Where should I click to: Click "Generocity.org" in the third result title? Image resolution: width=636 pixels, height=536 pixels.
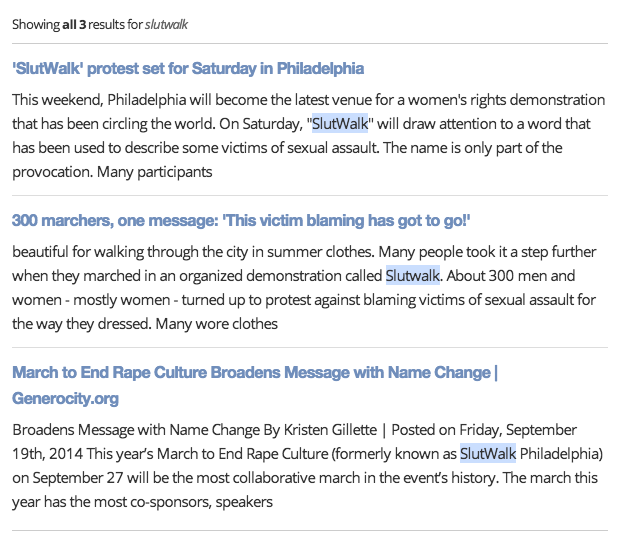coord(65,398)
